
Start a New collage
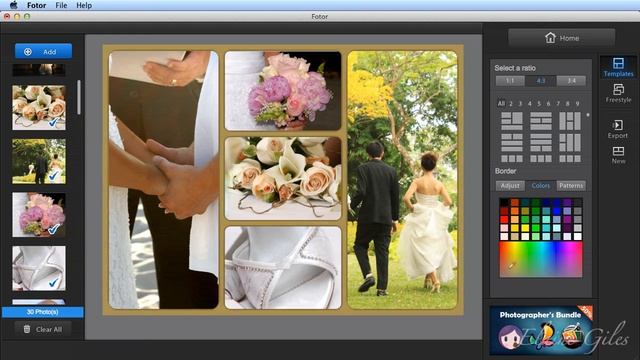618,155
